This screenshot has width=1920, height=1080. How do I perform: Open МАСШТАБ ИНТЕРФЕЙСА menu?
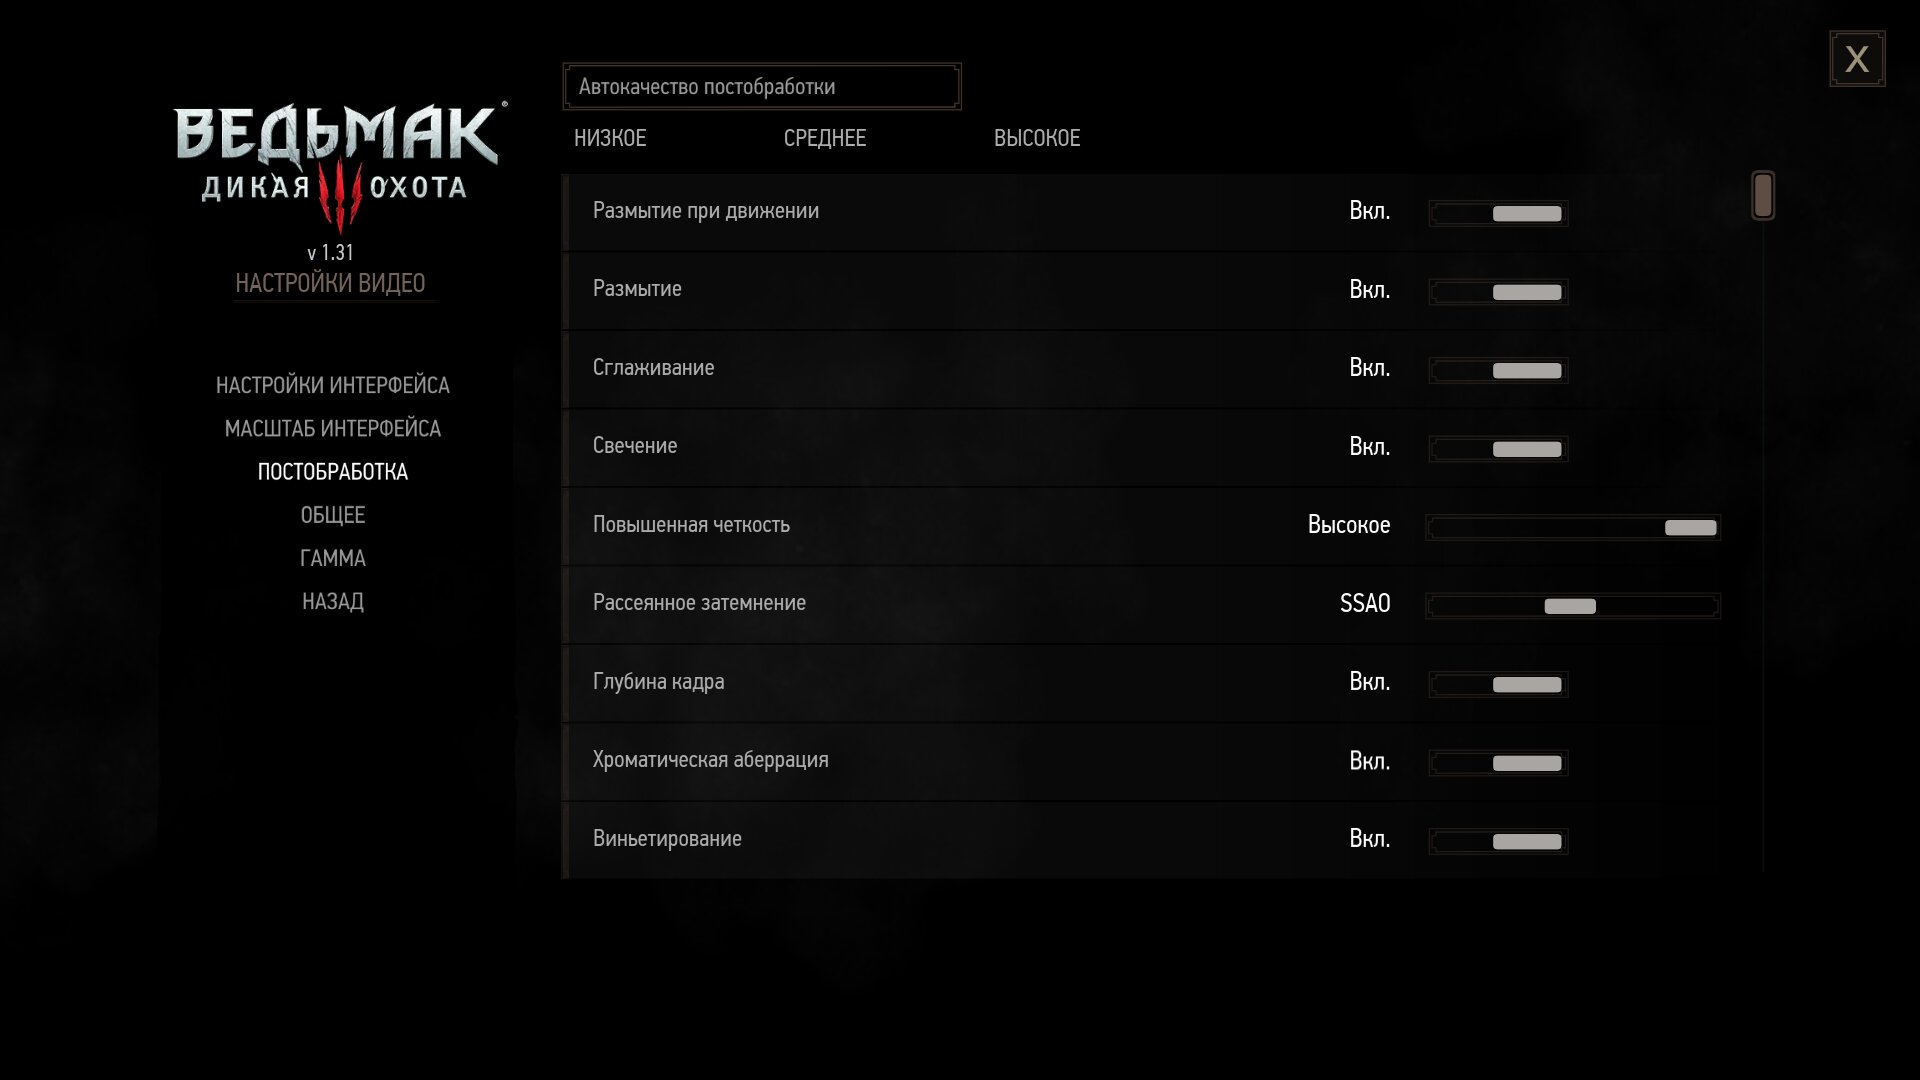[x=333, y=428]
